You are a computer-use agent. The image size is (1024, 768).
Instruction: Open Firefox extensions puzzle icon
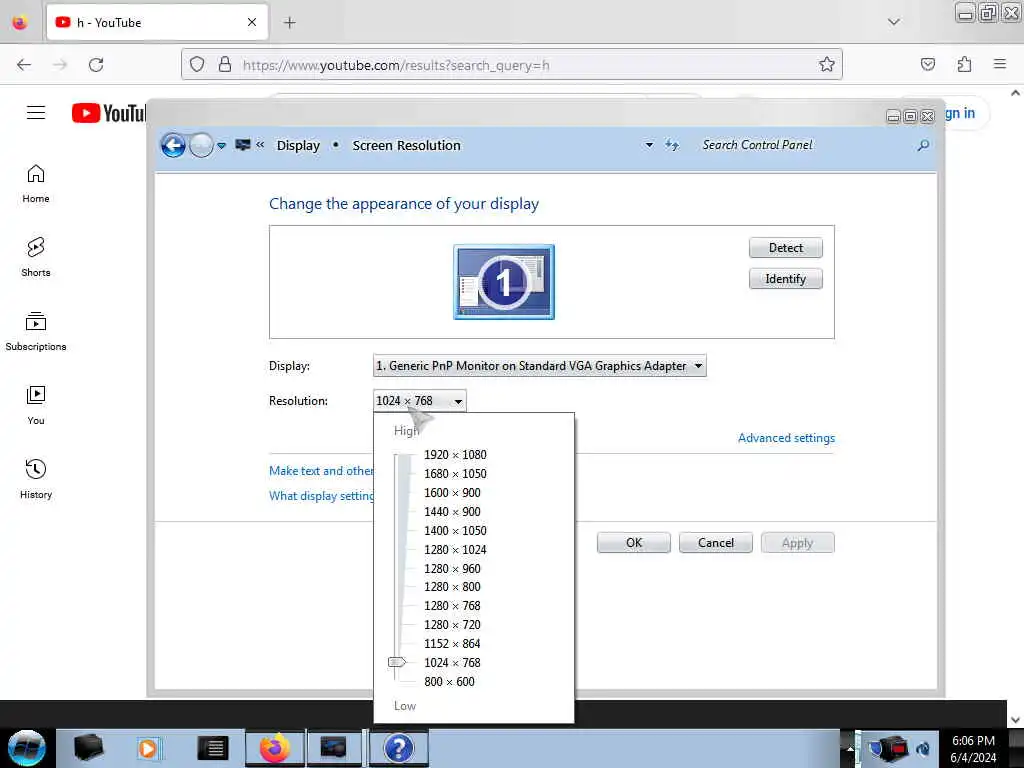pyautogui.click(x=964, y=64)
